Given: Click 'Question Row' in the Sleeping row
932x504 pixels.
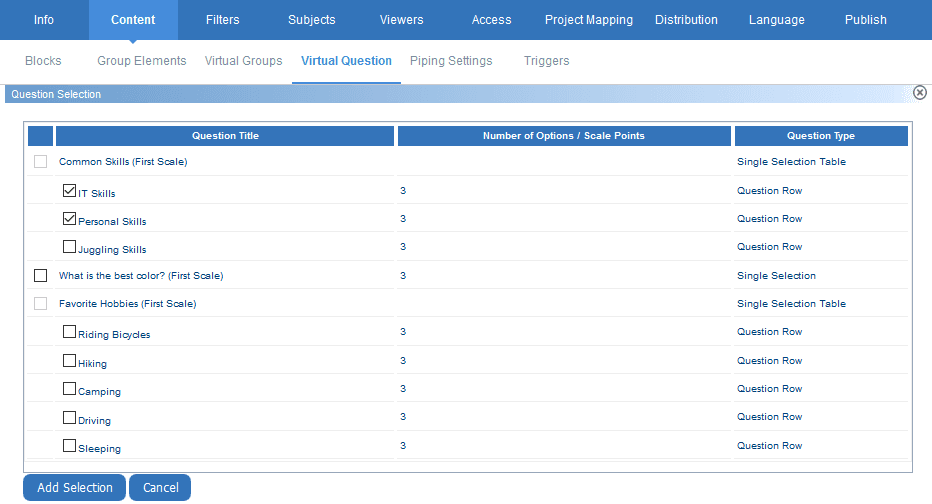Looking at the screenshot, I should 770,446.
